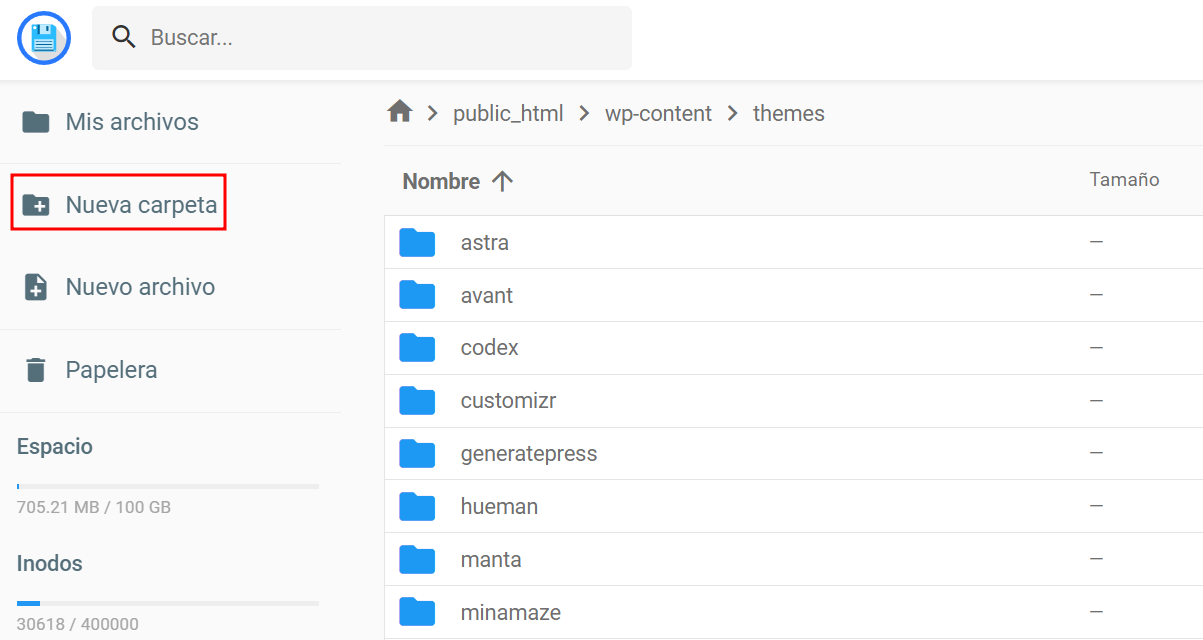Open the themes breadcrumb item
1203x640 pixels.
[788, 113]
